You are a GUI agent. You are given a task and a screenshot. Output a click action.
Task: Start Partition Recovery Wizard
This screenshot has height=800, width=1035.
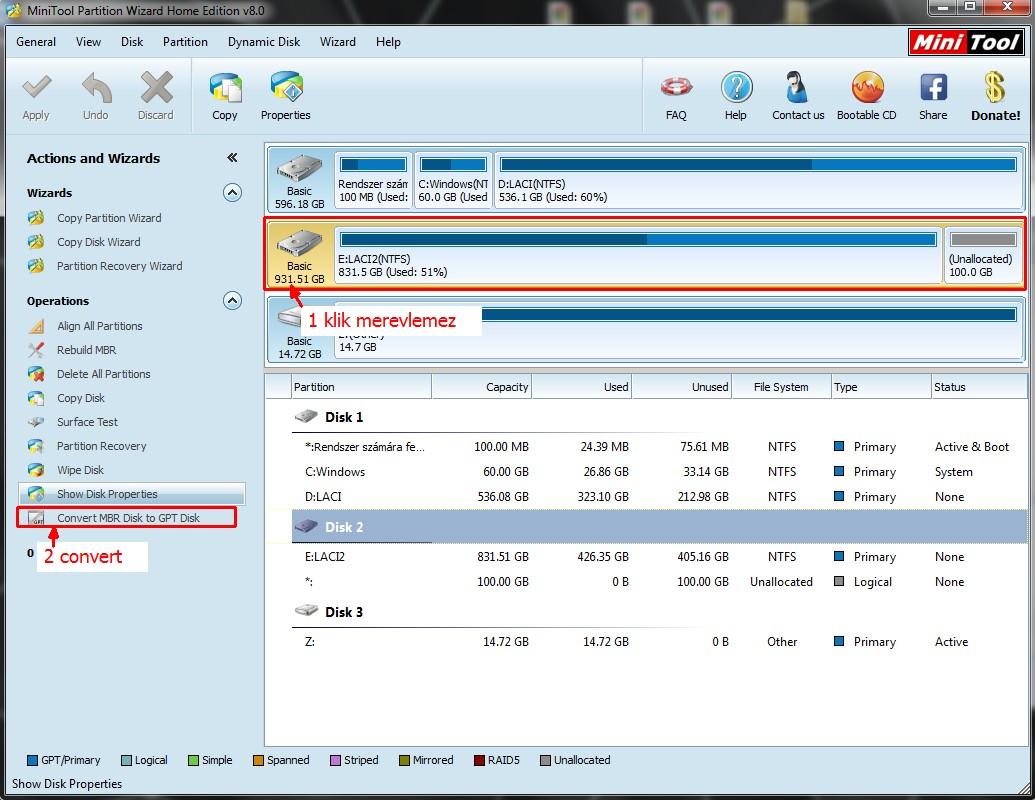(119, 266)
